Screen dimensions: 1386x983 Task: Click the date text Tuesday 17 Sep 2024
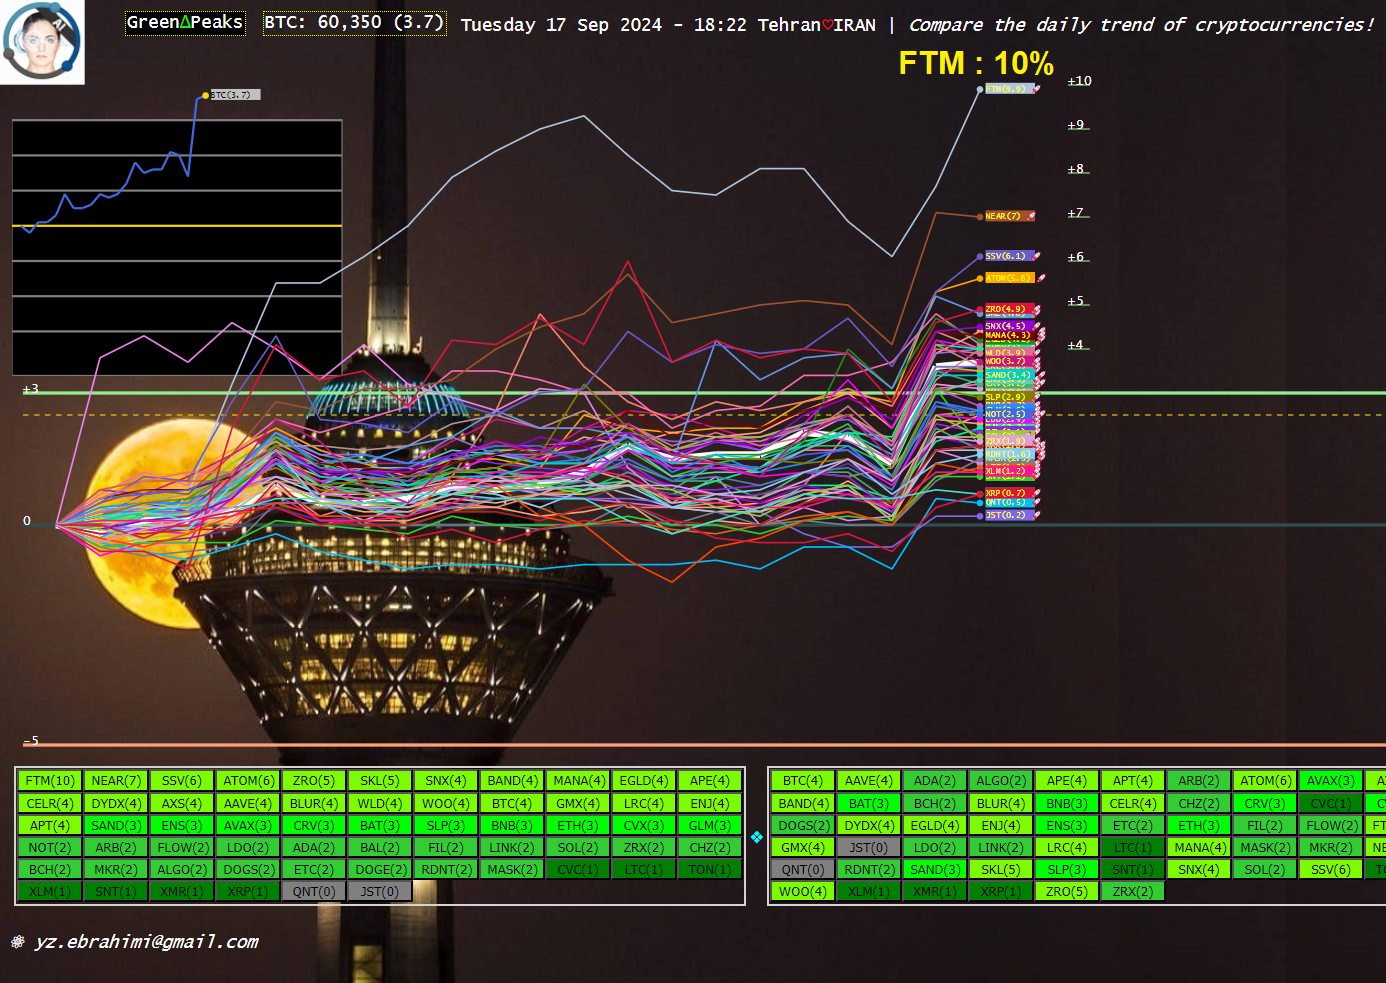pyautogui.click(x=561, y=25)
